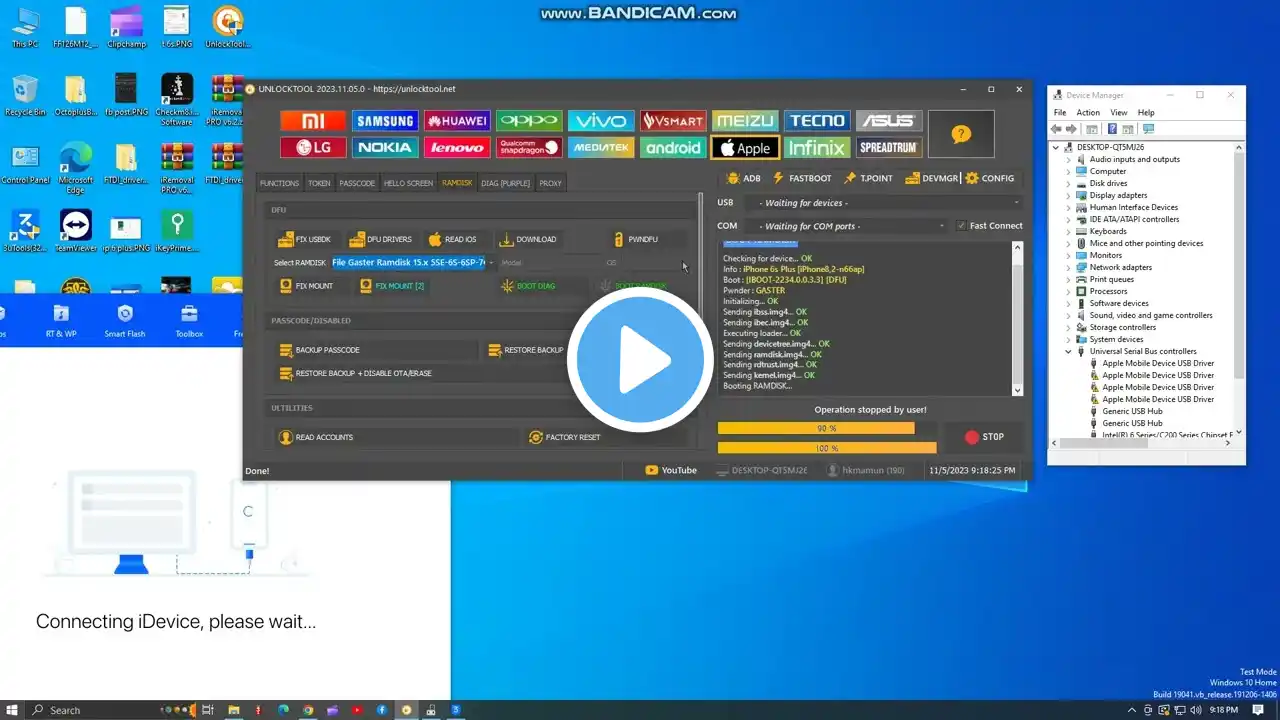Click the FACTORY RESET button
This screenshot has width=1280, height=720.
click(x=606, y=437)
